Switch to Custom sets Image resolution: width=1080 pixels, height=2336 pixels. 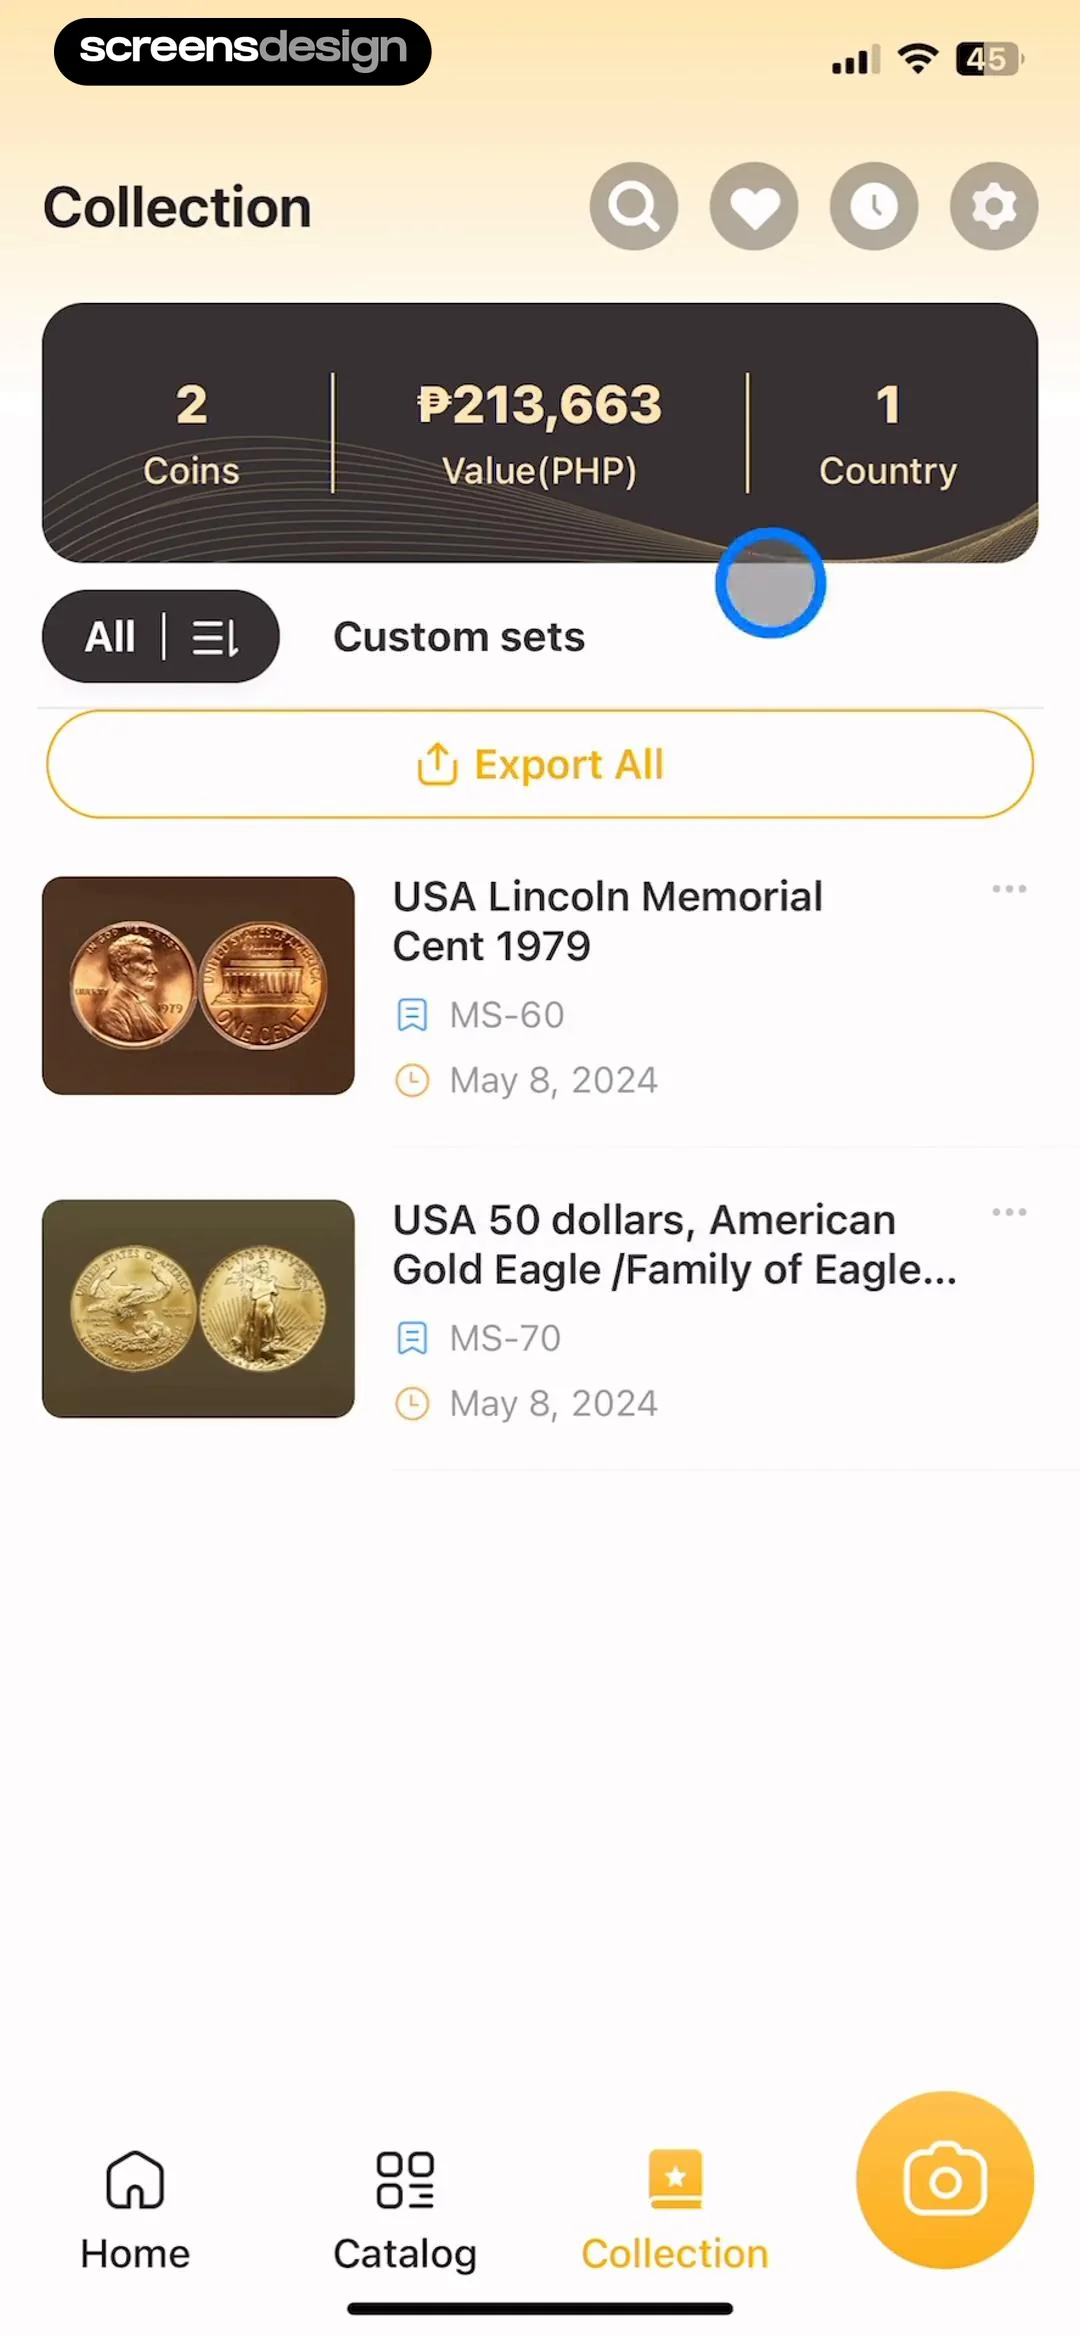[459, 637]
